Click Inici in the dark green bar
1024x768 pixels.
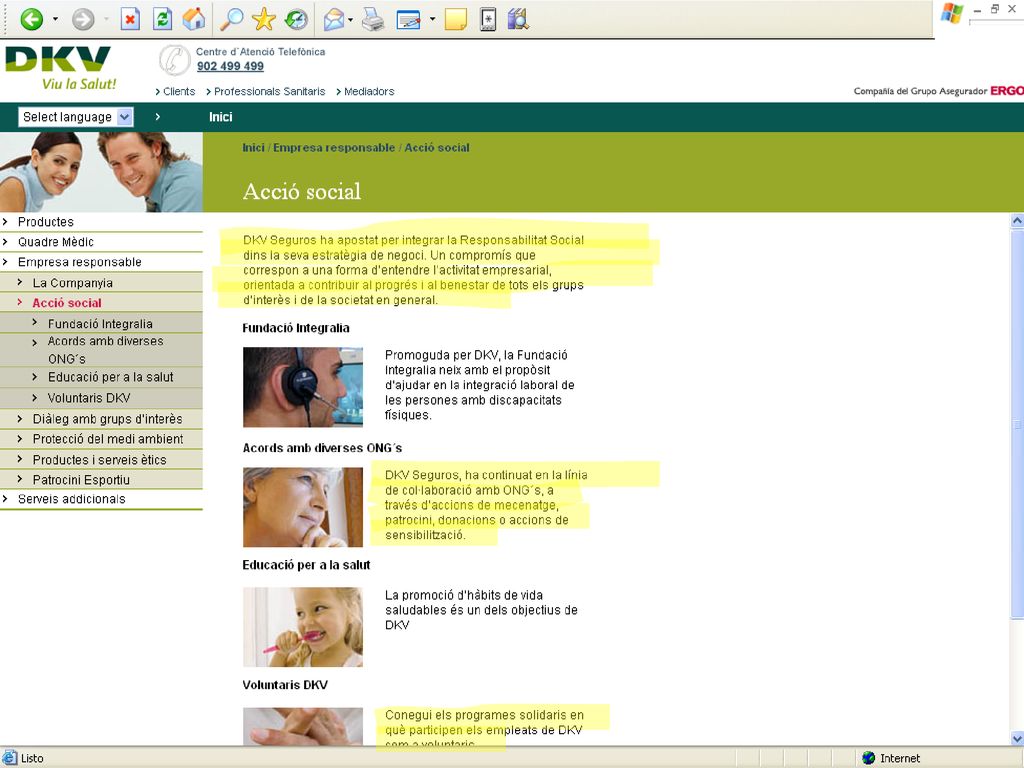pyautogui.click(x=221, y=117)
